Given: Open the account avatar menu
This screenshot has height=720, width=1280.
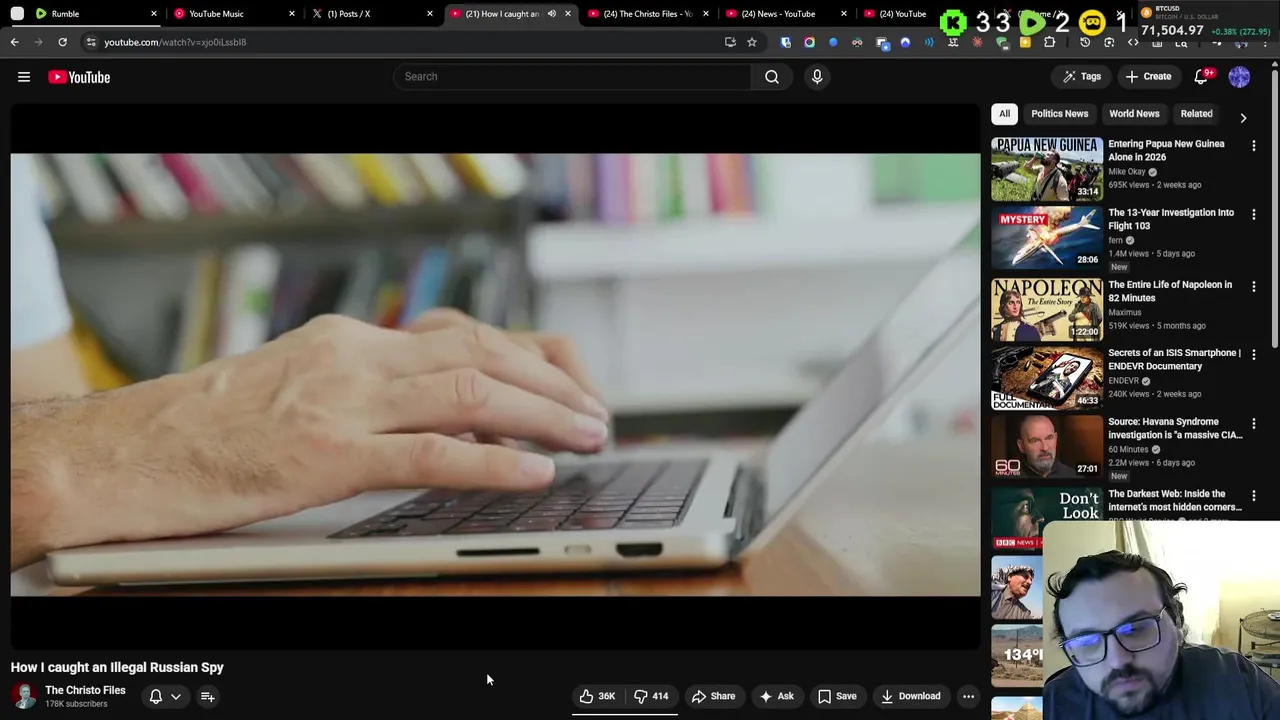Looking at the screenshot, I should pos(1239,77).
